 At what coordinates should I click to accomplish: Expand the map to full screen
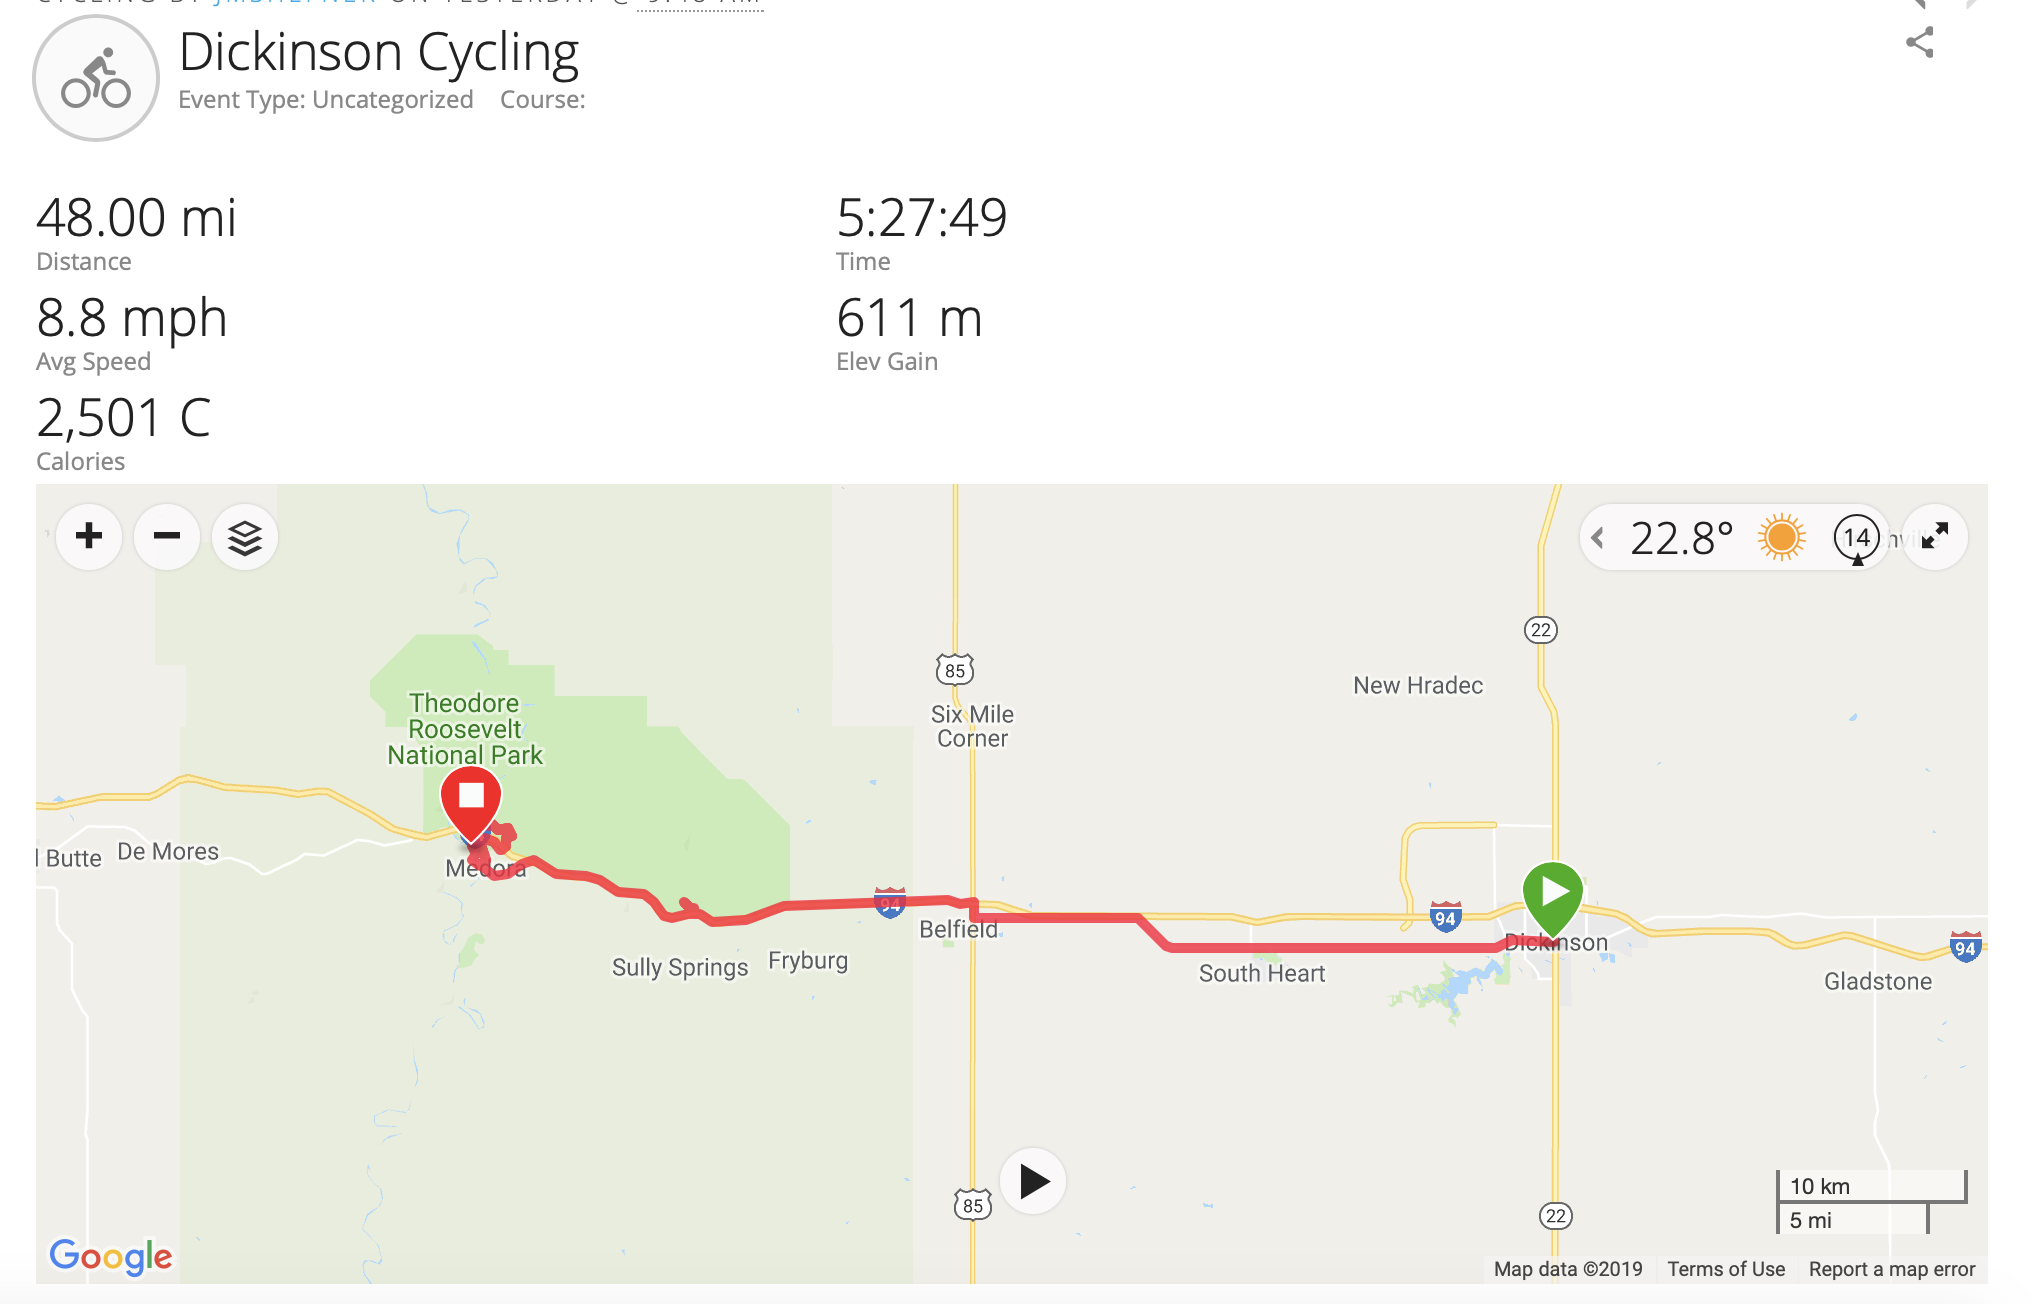[x=1935, y=537]
